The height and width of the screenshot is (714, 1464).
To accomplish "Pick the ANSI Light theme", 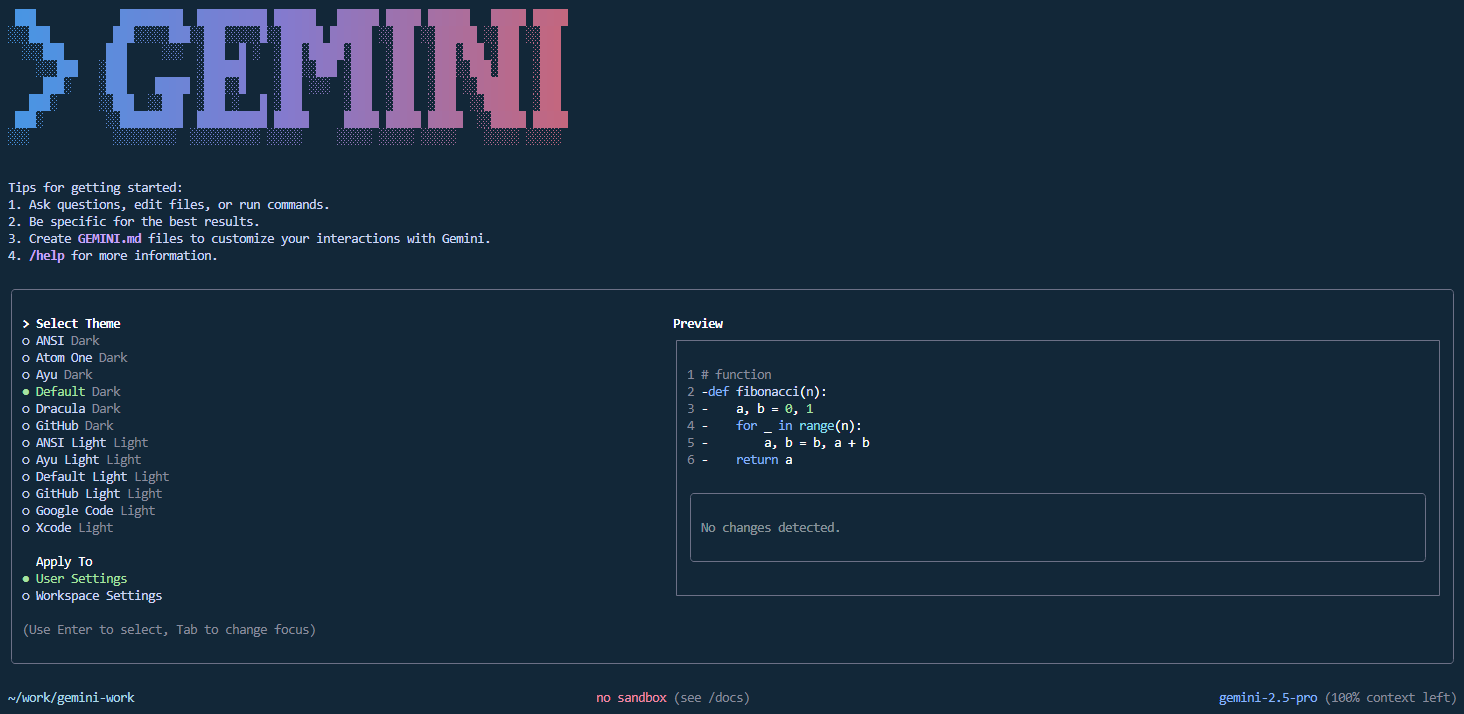I will 70,442.
